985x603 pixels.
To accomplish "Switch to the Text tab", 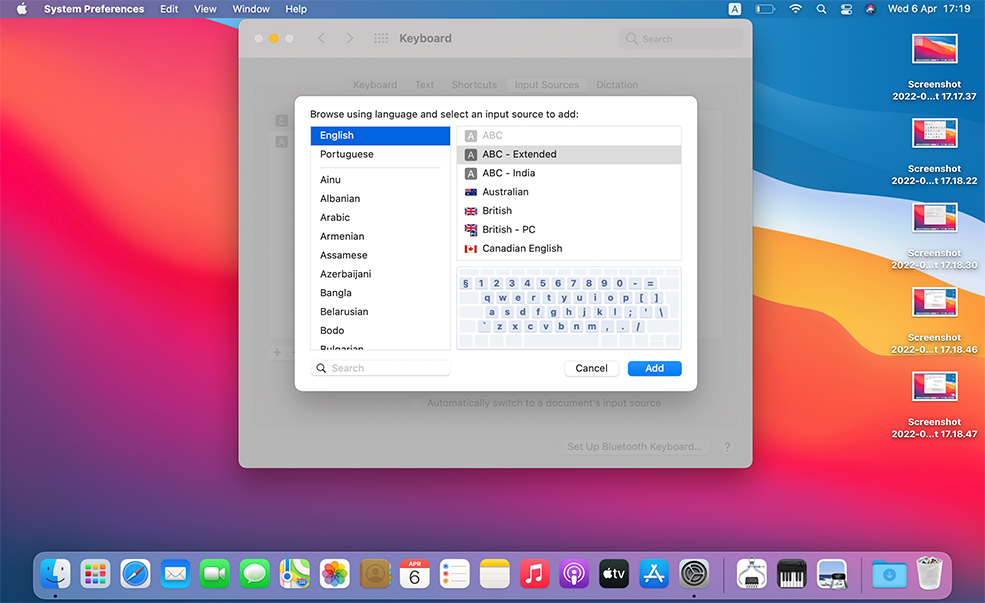I will click(424, 85).
